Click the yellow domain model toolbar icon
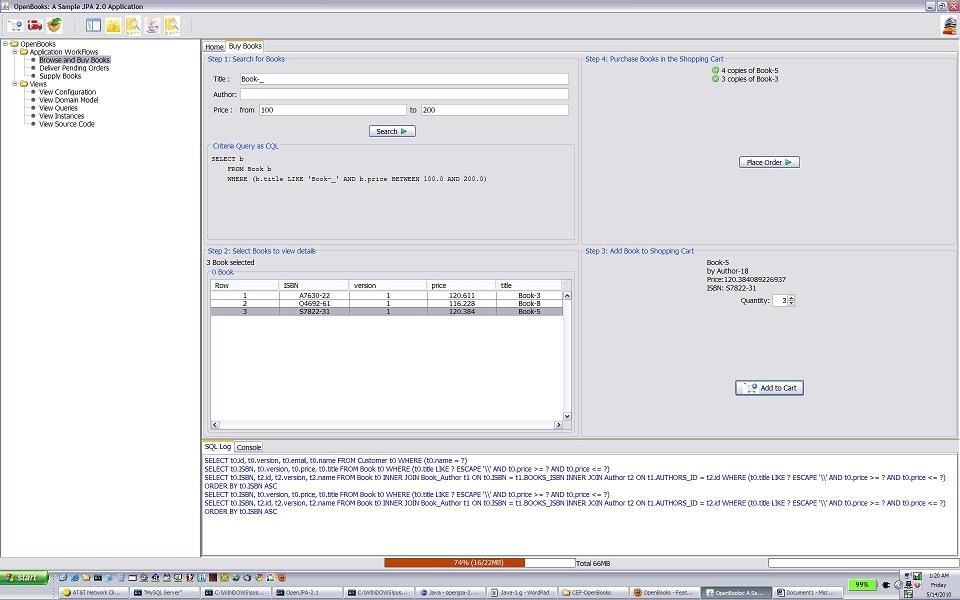Image resolution: width=960 pixels, height=600 pixels. [x=113, y=25]
